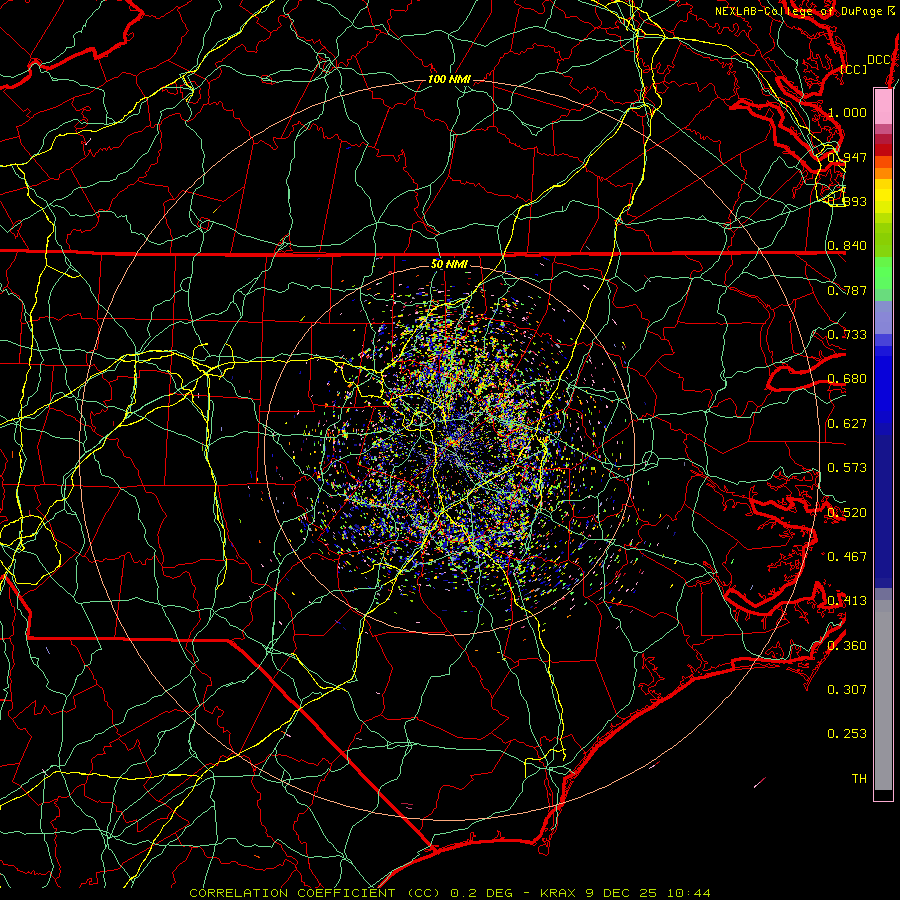Image resolution: width=900 pixels, height=900 pixels.
Task: Click the TH threshold label
Action: tap(859, 779)
